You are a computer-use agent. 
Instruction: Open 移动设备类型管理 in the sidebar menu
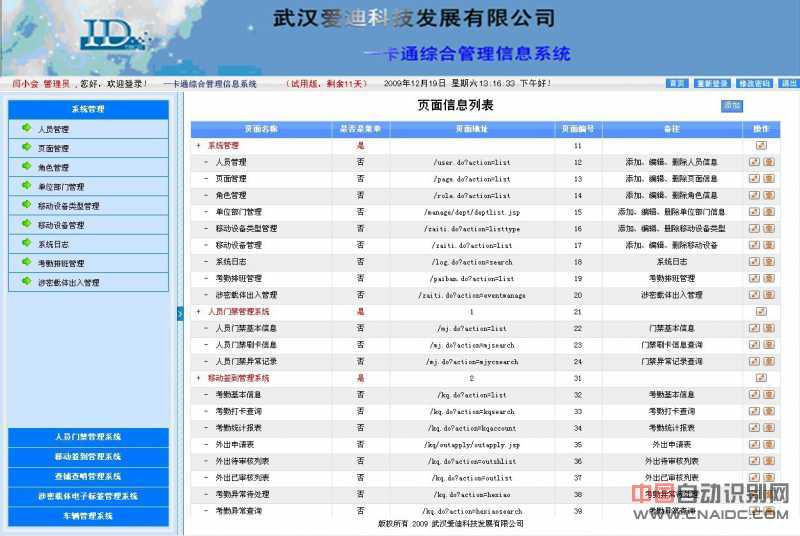tap(69, 206)
